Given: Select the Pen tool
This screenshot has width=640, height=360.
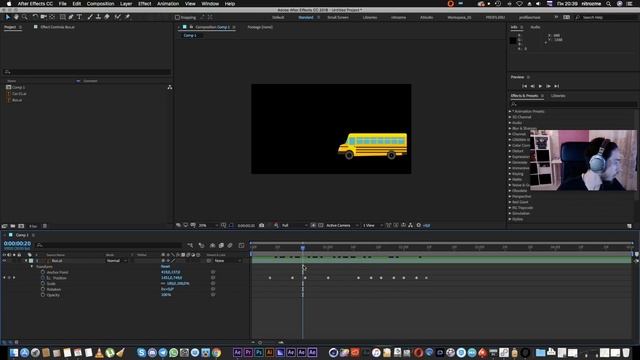Looking at the screenshot, I should [71, 17].
